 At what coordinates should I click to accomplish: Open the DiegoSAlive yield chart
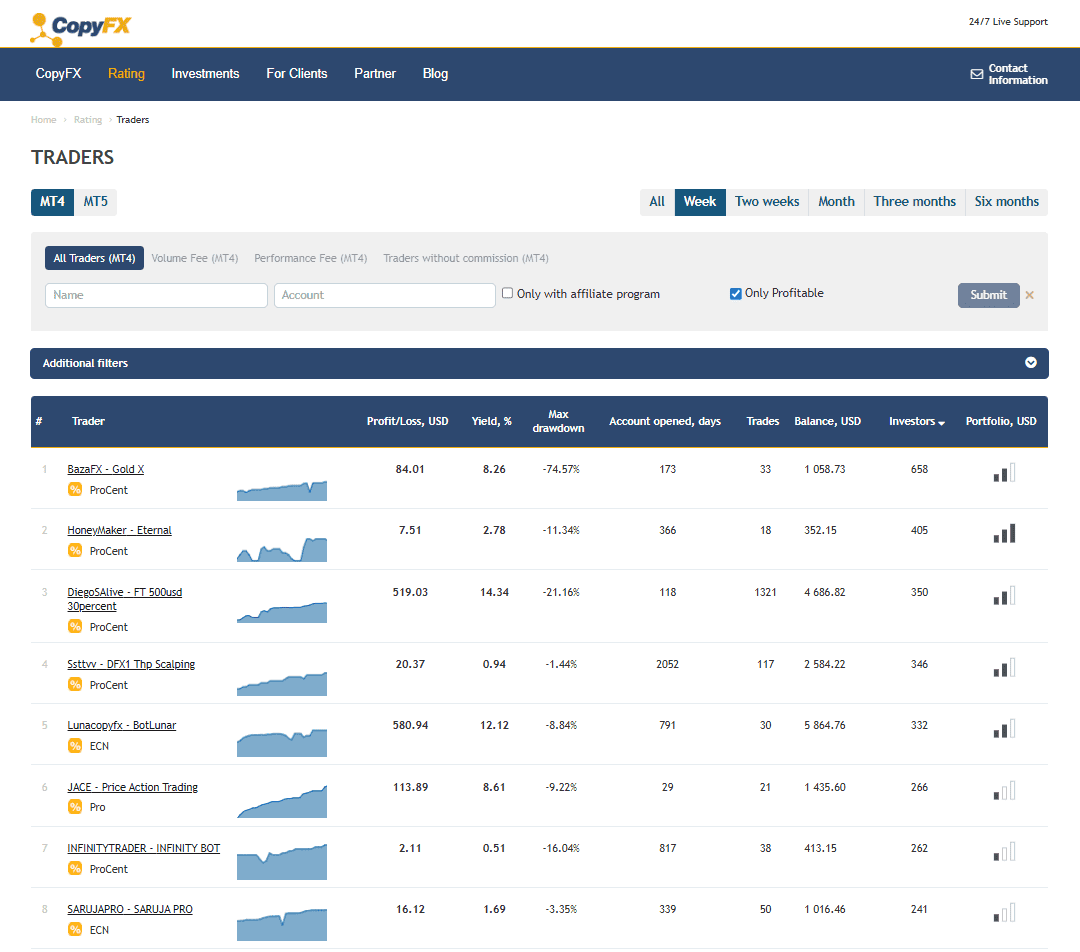click(x=282, y=612)
